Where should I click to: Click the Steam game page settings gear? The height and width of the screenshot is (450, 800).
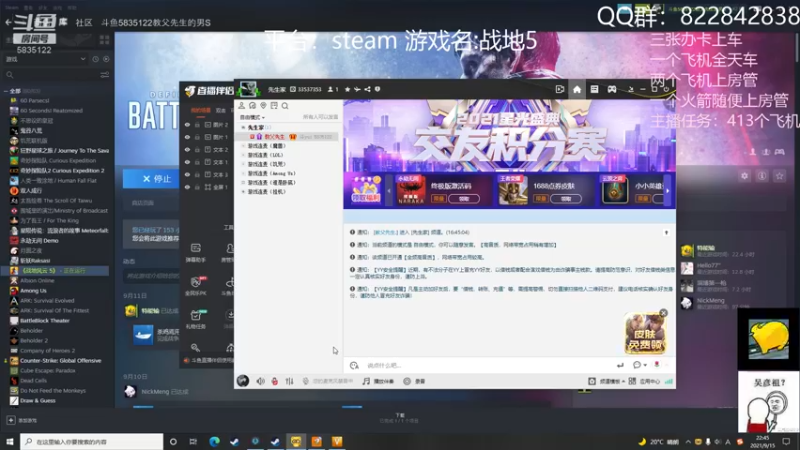pos(744,176)
